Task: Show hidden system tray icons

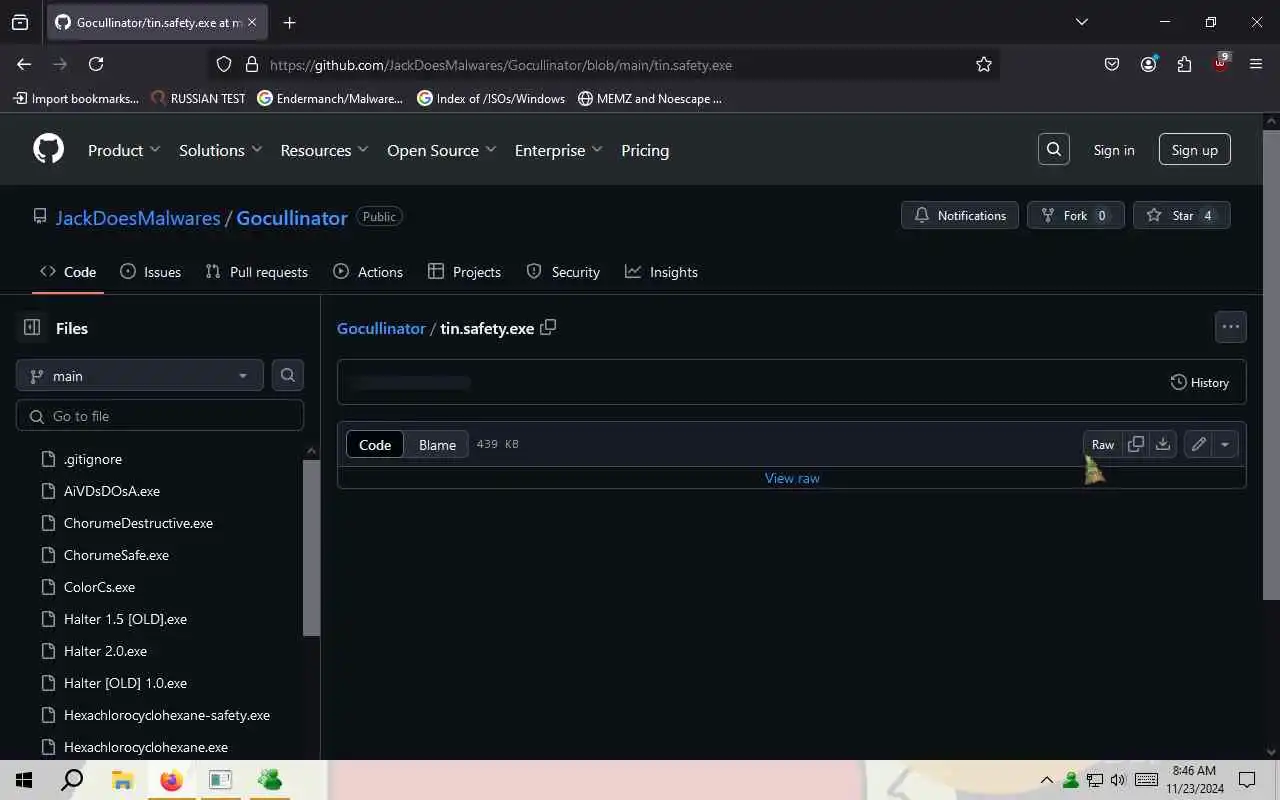Action: coord(1046,780)
